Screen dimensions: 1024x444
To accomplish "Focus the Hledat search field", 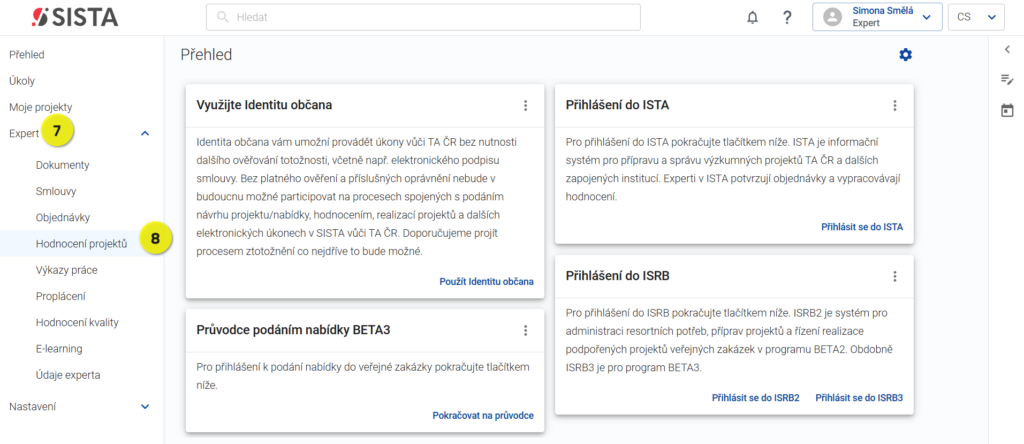I will [x=423, y=18].
